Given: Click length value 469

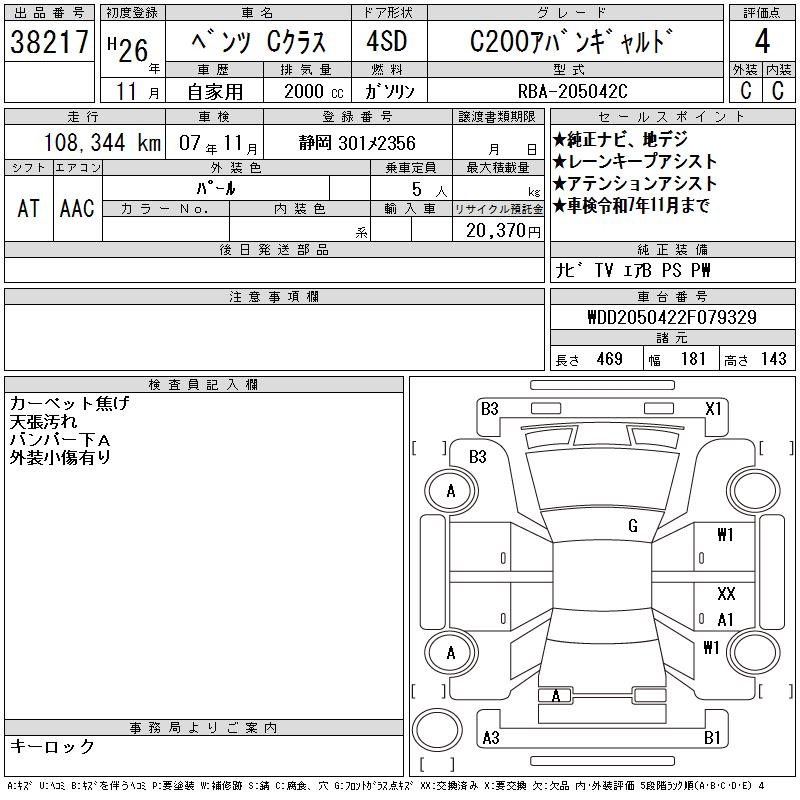Looking at the screenshot, I should point(609,359).
